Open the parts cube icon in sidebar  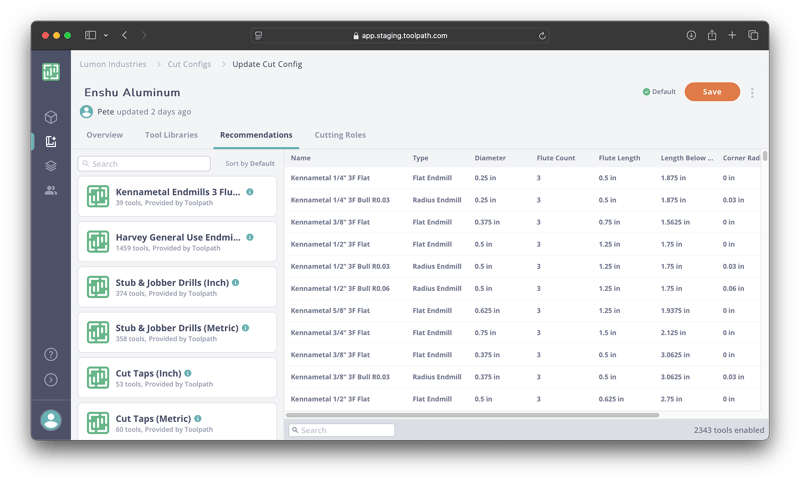tap(51, 117)
